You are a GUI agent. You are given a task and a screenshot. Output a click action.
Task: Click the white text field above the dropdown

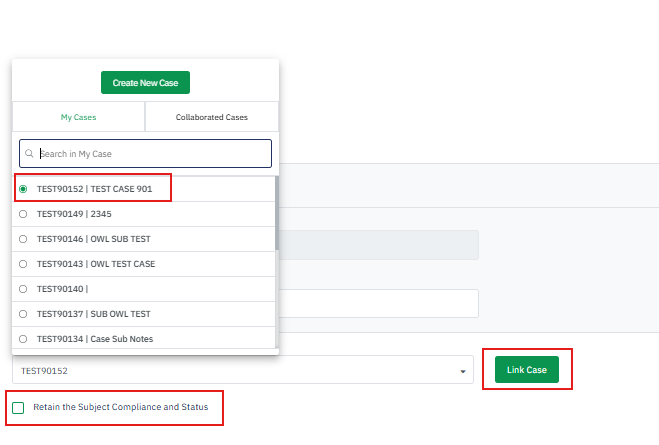pos(378,304)
